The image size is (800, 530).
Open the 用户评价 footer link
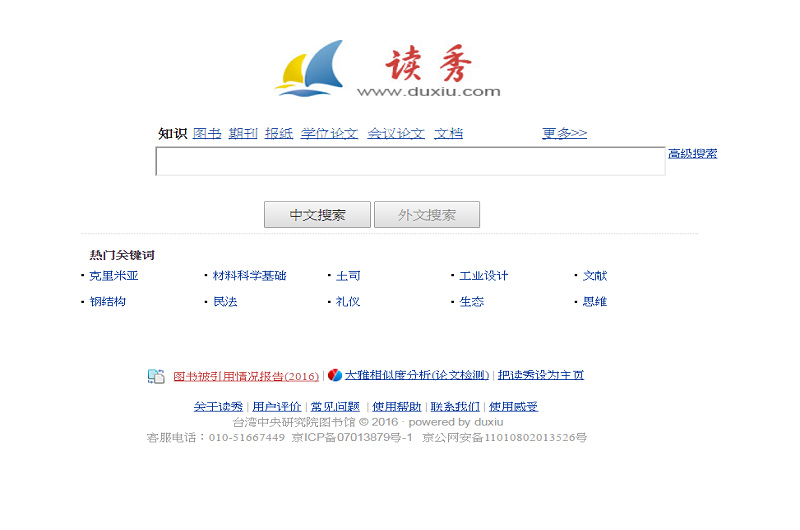(x=277, y=407)
